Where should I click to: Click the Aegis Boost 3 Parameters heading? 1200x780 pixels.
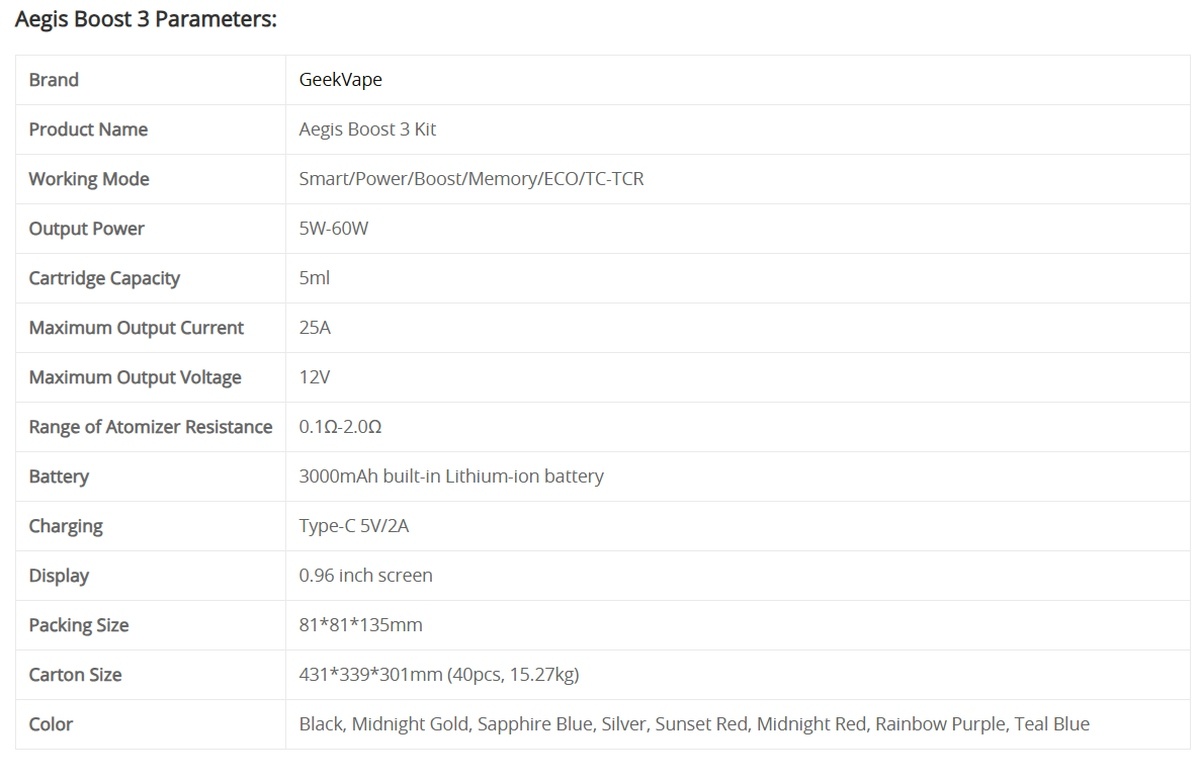click(x=146, y=19)
